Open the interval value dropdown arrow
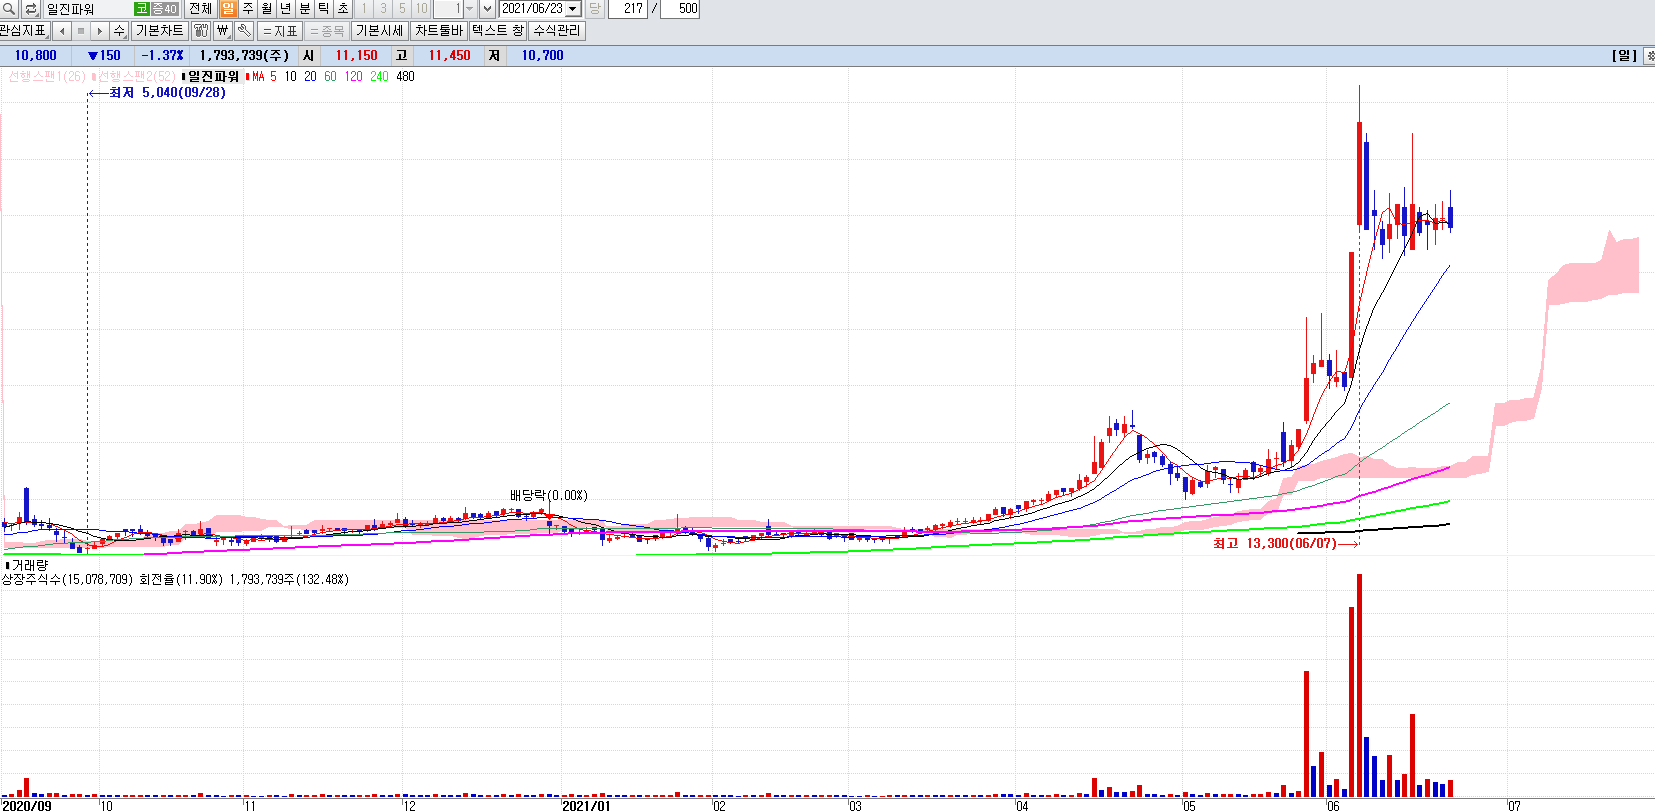The image size is (1655, 812). (470, 9)
